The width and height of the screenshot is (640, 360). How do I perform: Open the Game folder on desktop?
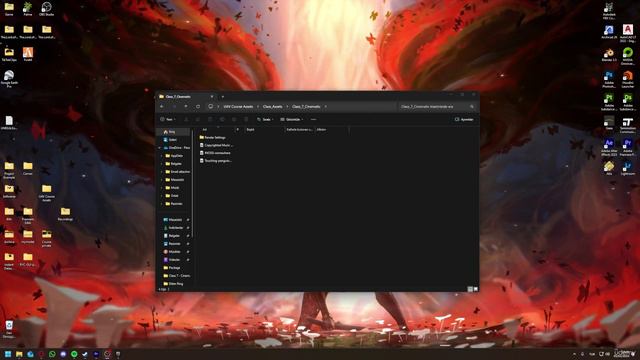point(9,9)
